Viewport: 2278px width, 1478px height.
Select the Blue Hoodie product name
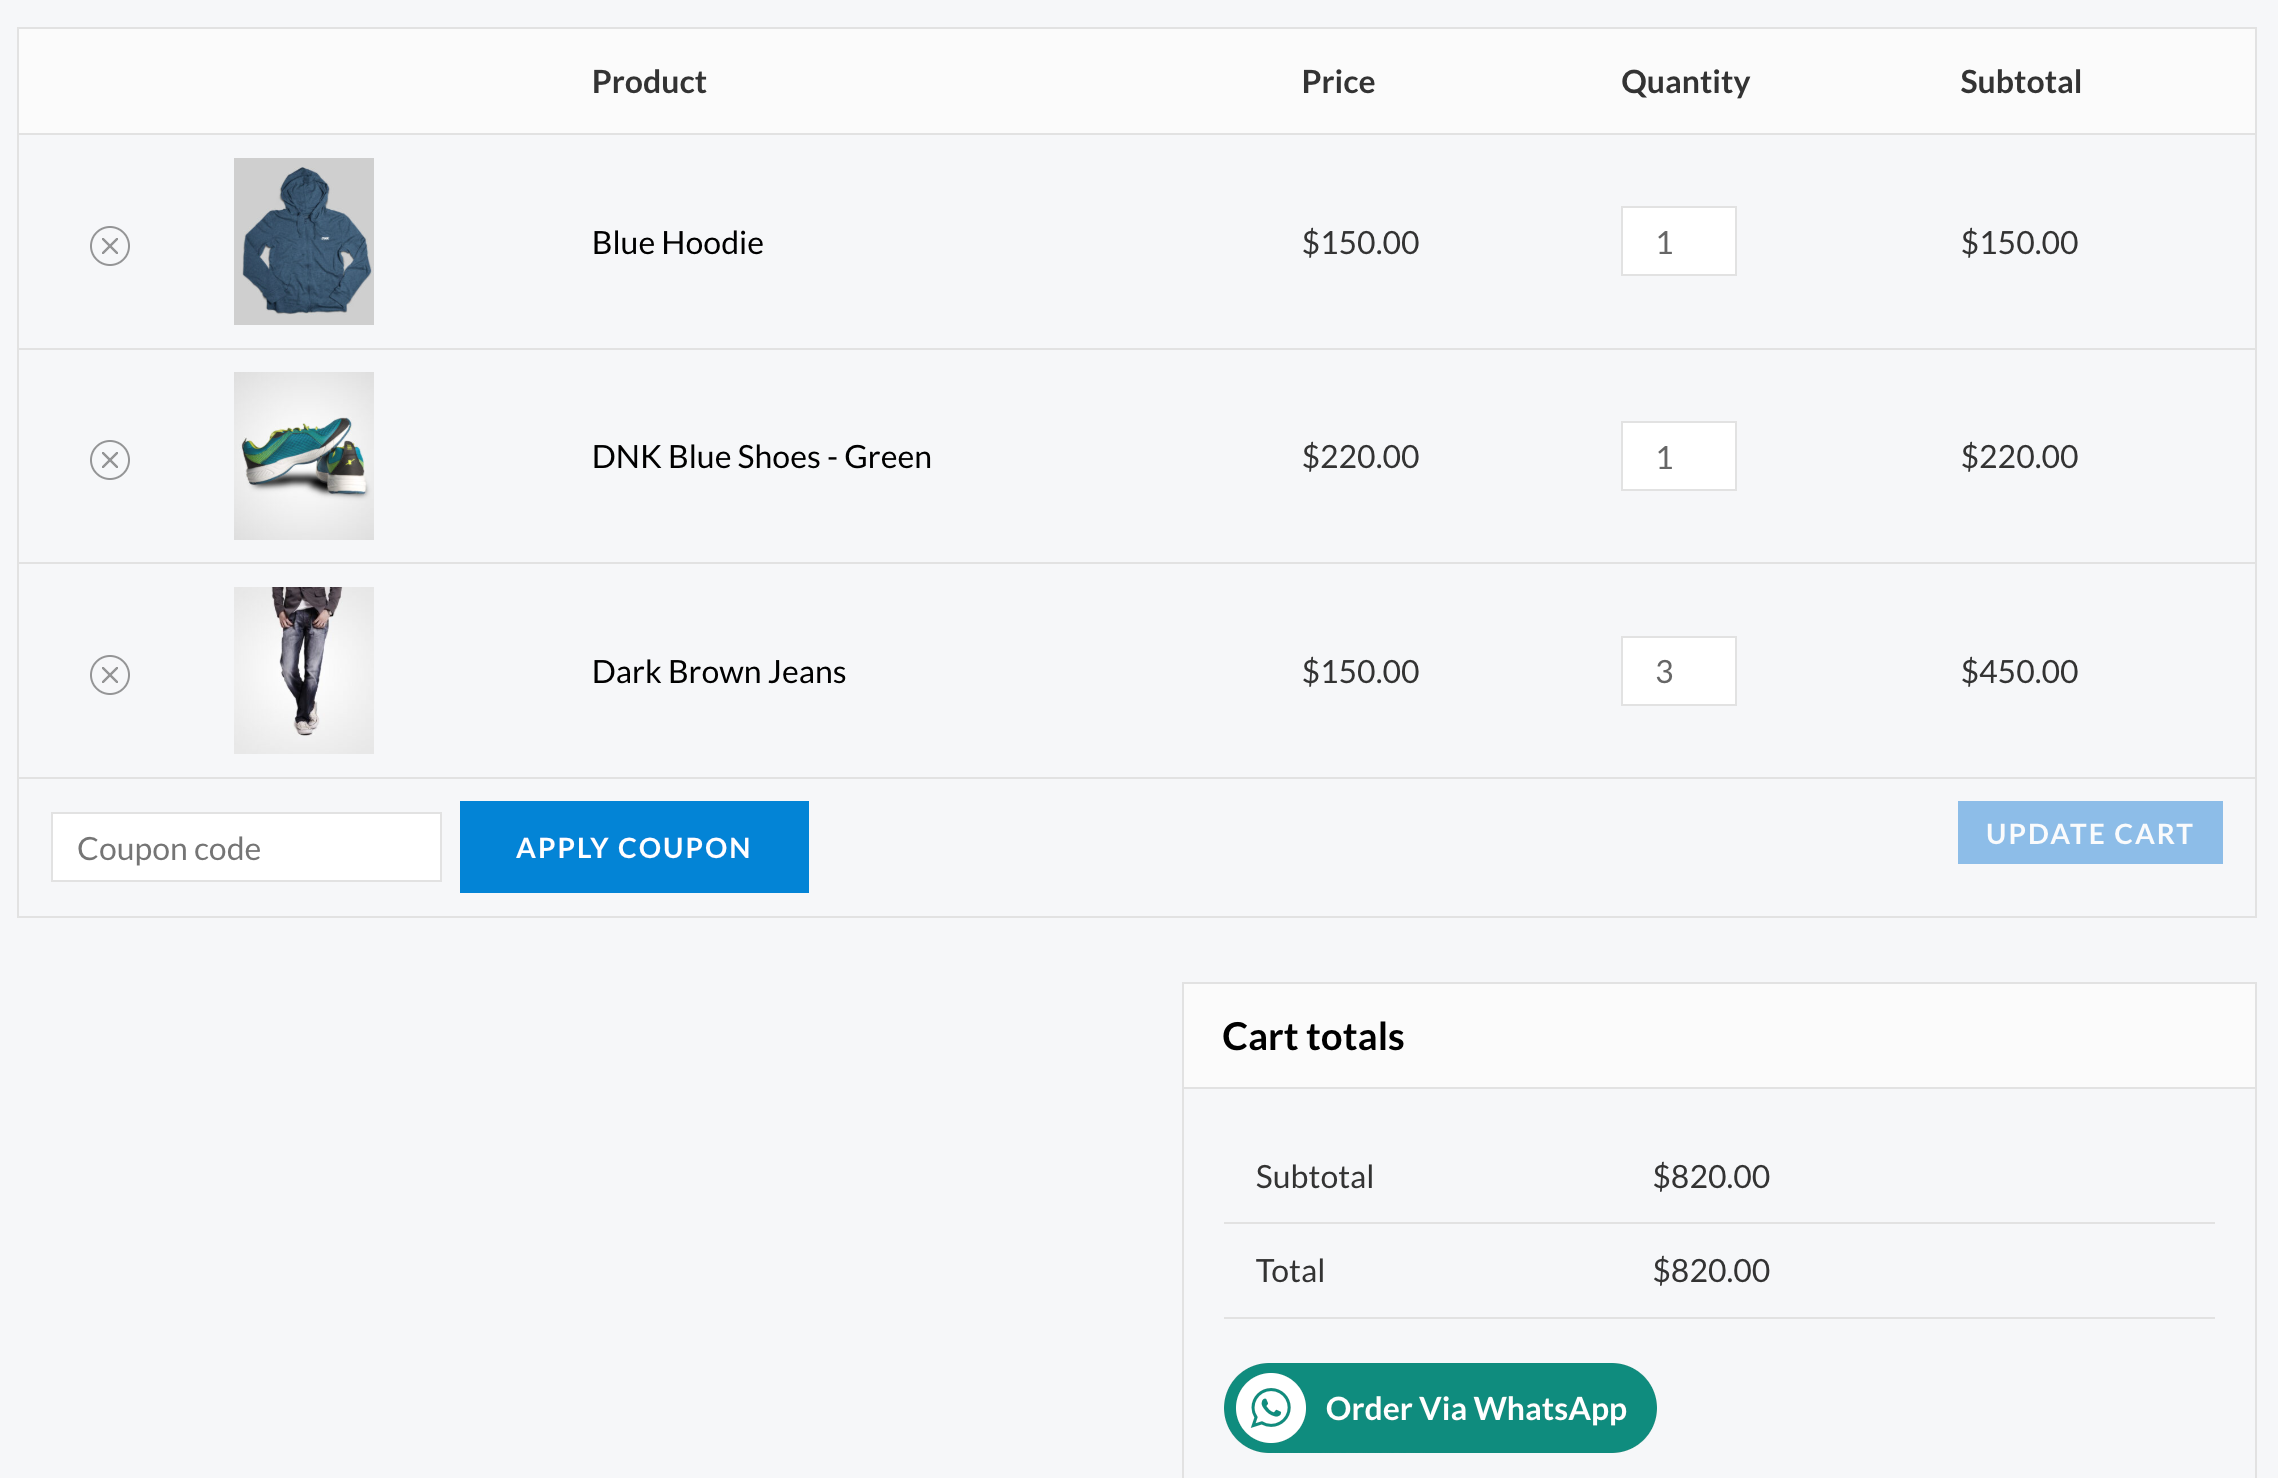[677, 241]
